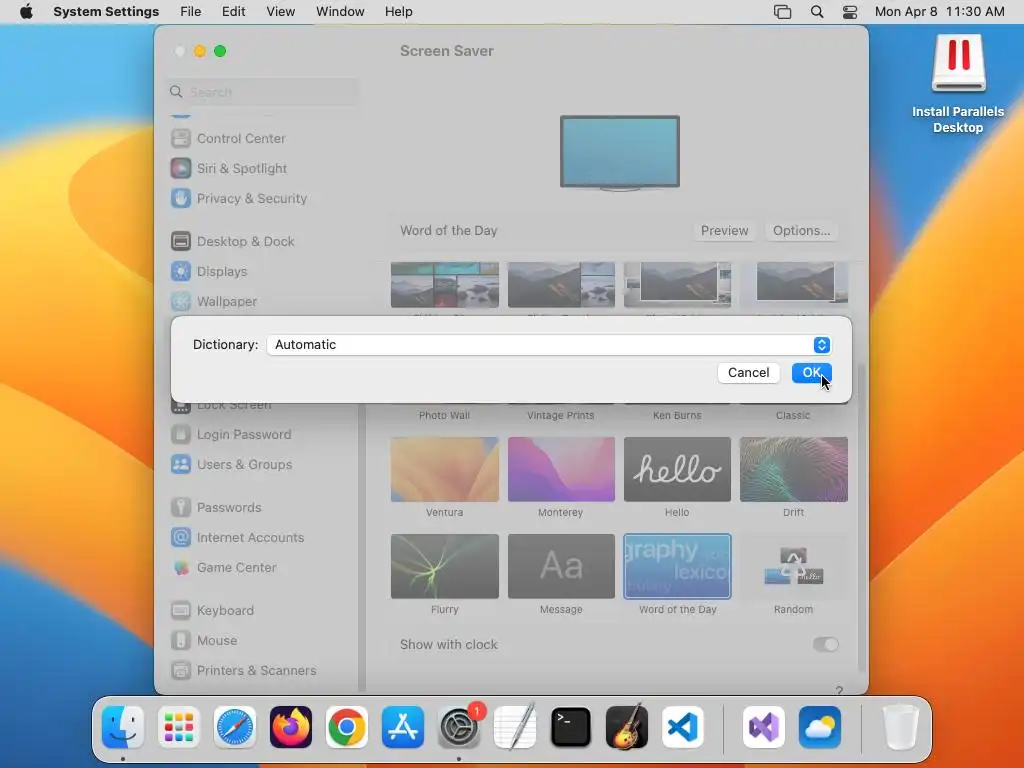Viewport: 1024px width, 768px height.
Task: Select the Random screen saver thumbnail
Action: click(x=793, y=566)
